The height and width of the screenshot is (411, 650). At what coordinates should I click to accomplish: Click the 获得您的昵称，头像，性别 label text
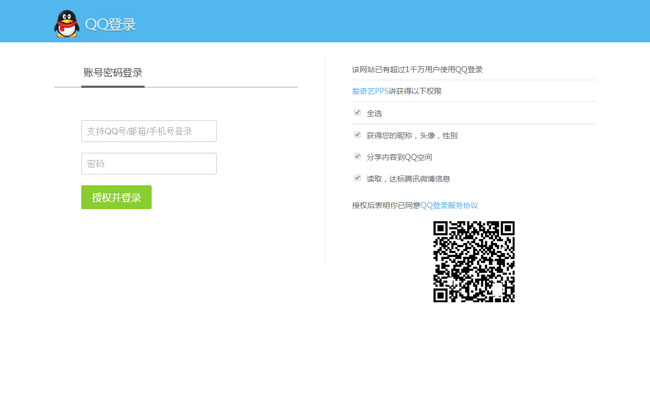[x=412, y=135]
